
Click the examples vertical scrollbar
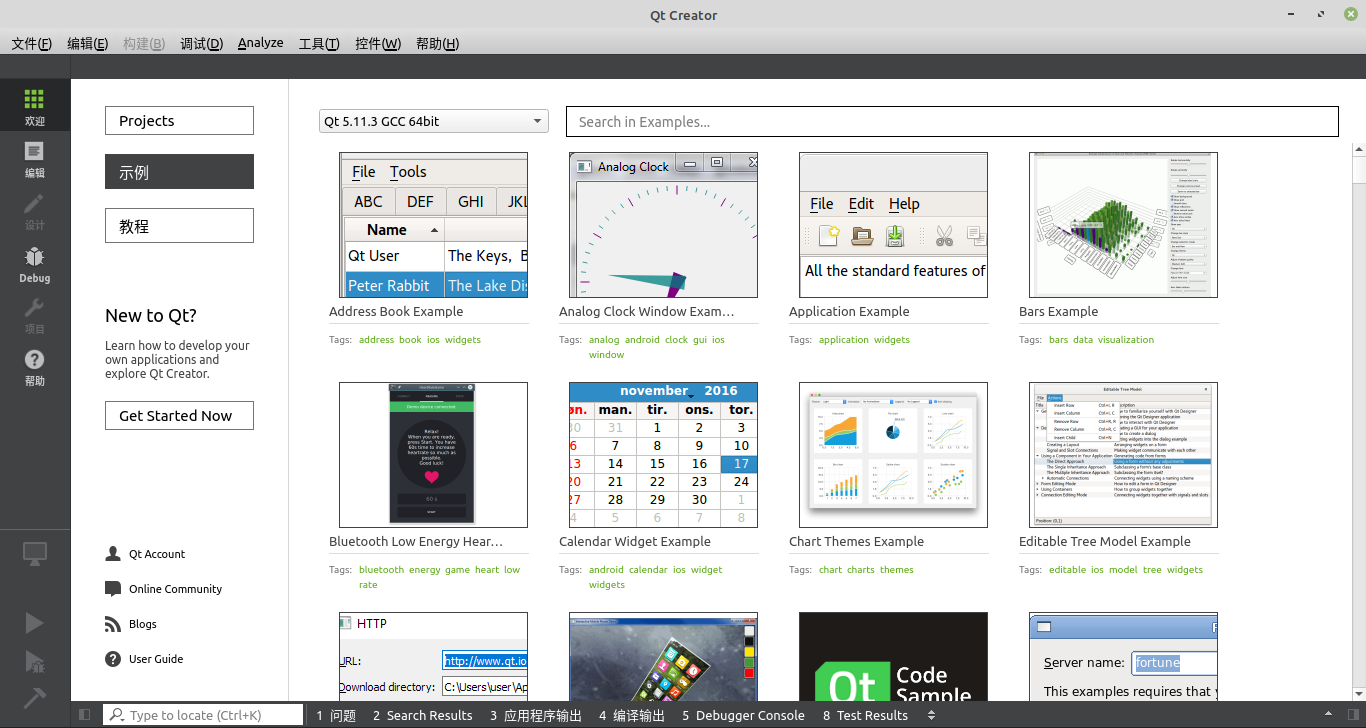(1359, 421)
